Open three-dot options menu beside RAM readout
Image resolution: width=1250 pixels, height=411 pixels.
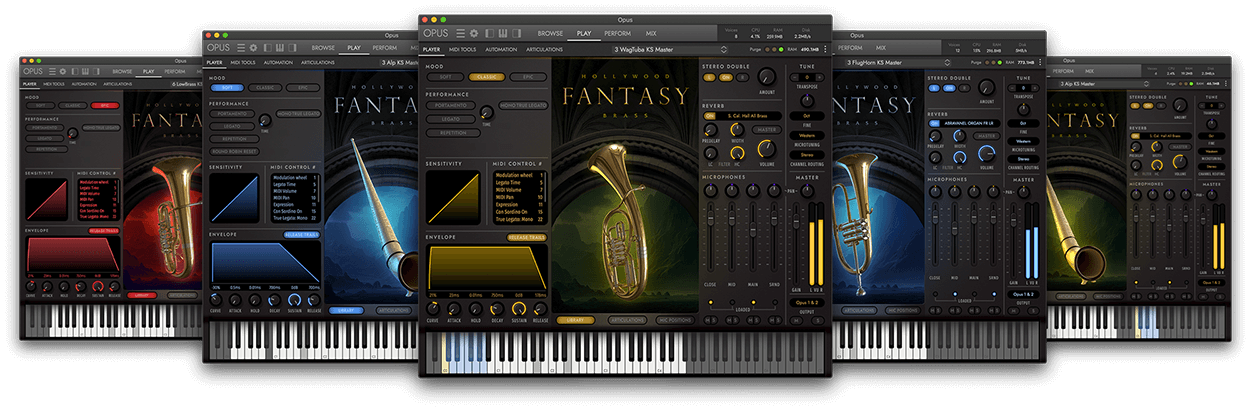825,49
